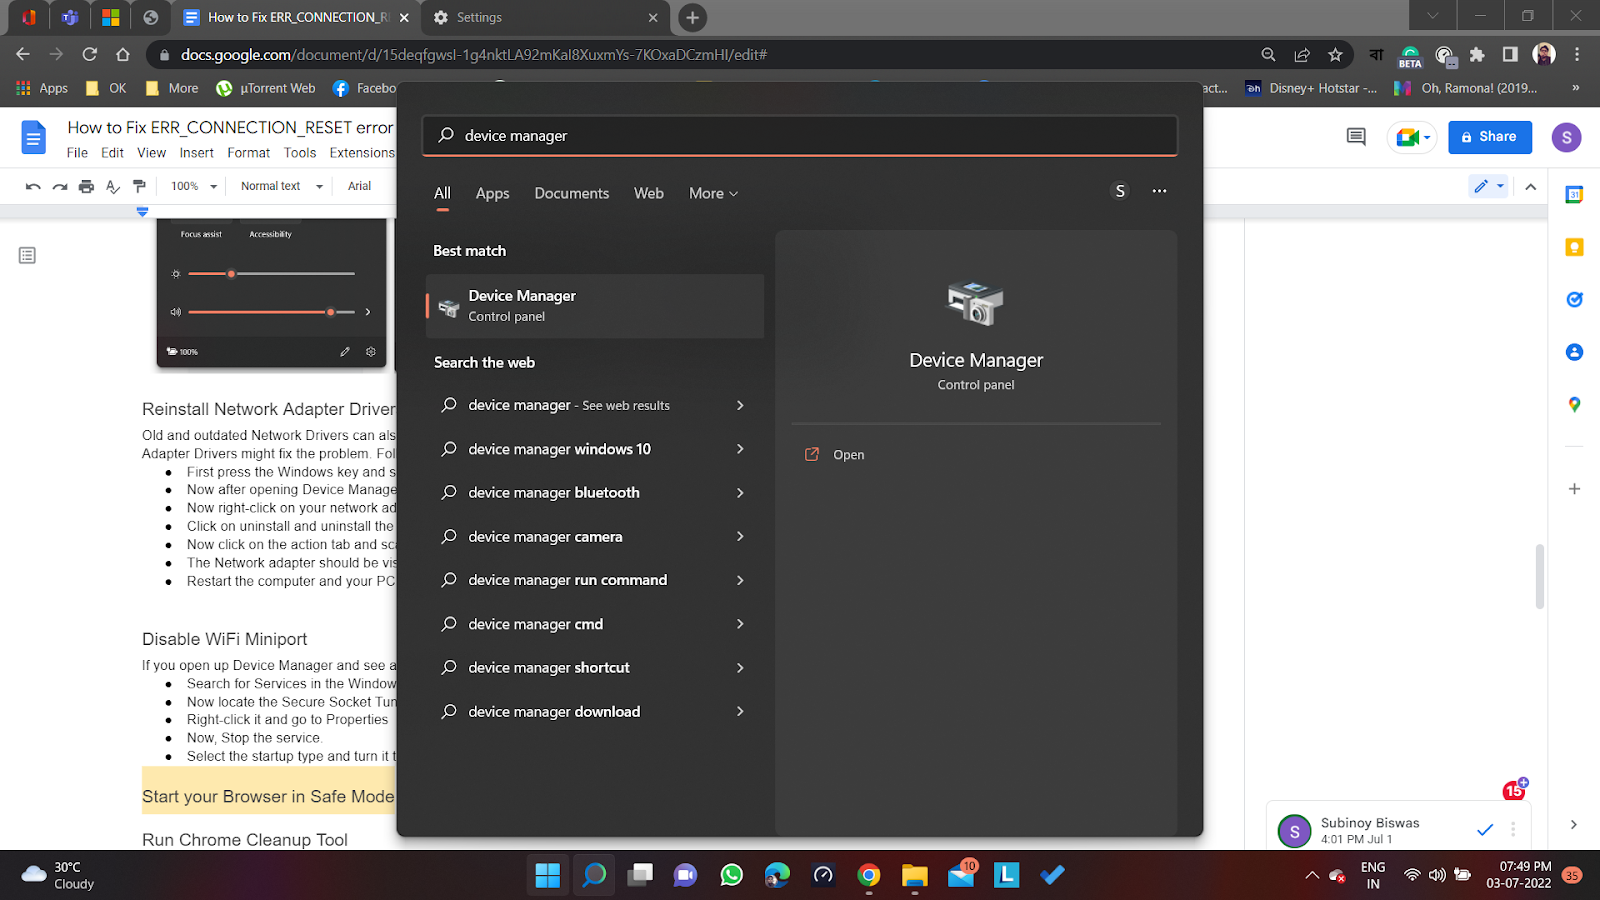
Task: Open Google Keep in side panel
Action: coord(1574,247)
